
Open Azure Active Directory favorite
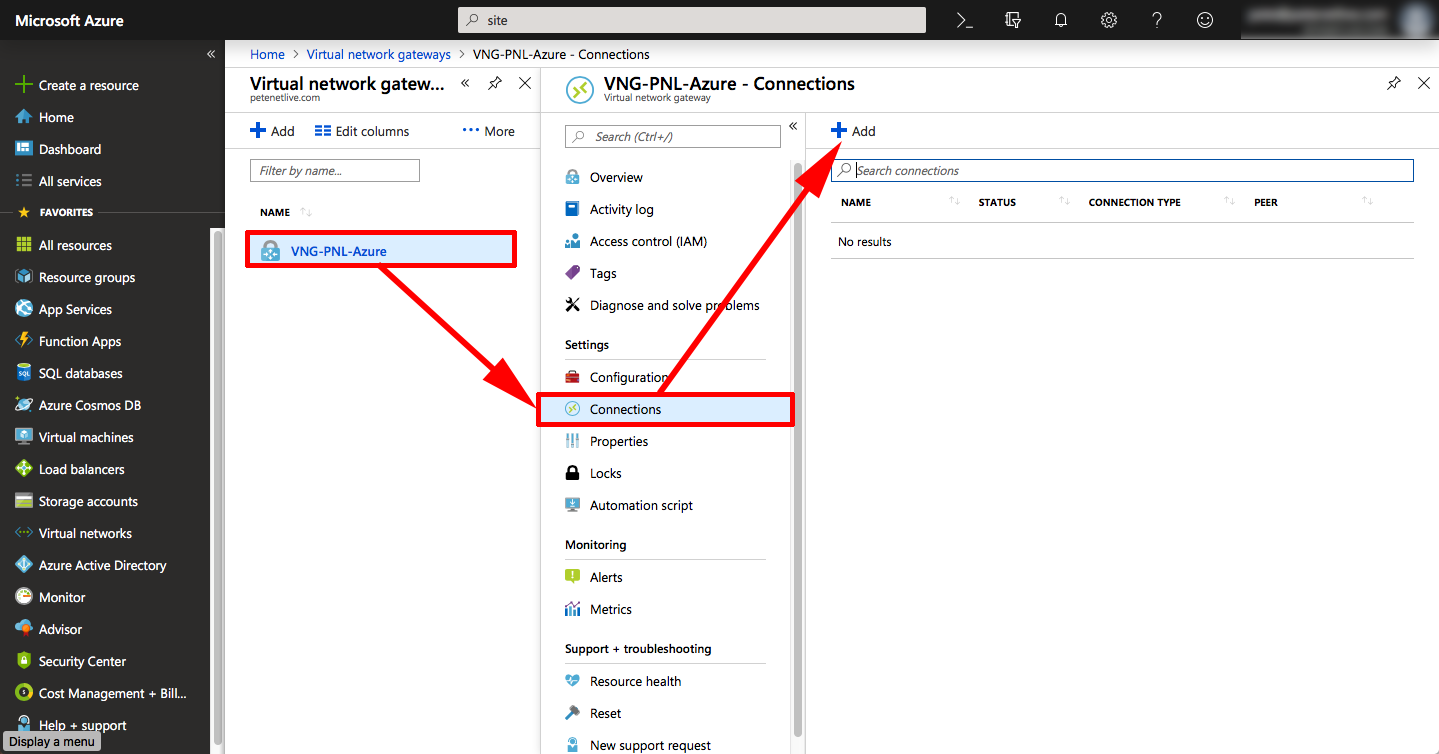click(x=90, y=565)
